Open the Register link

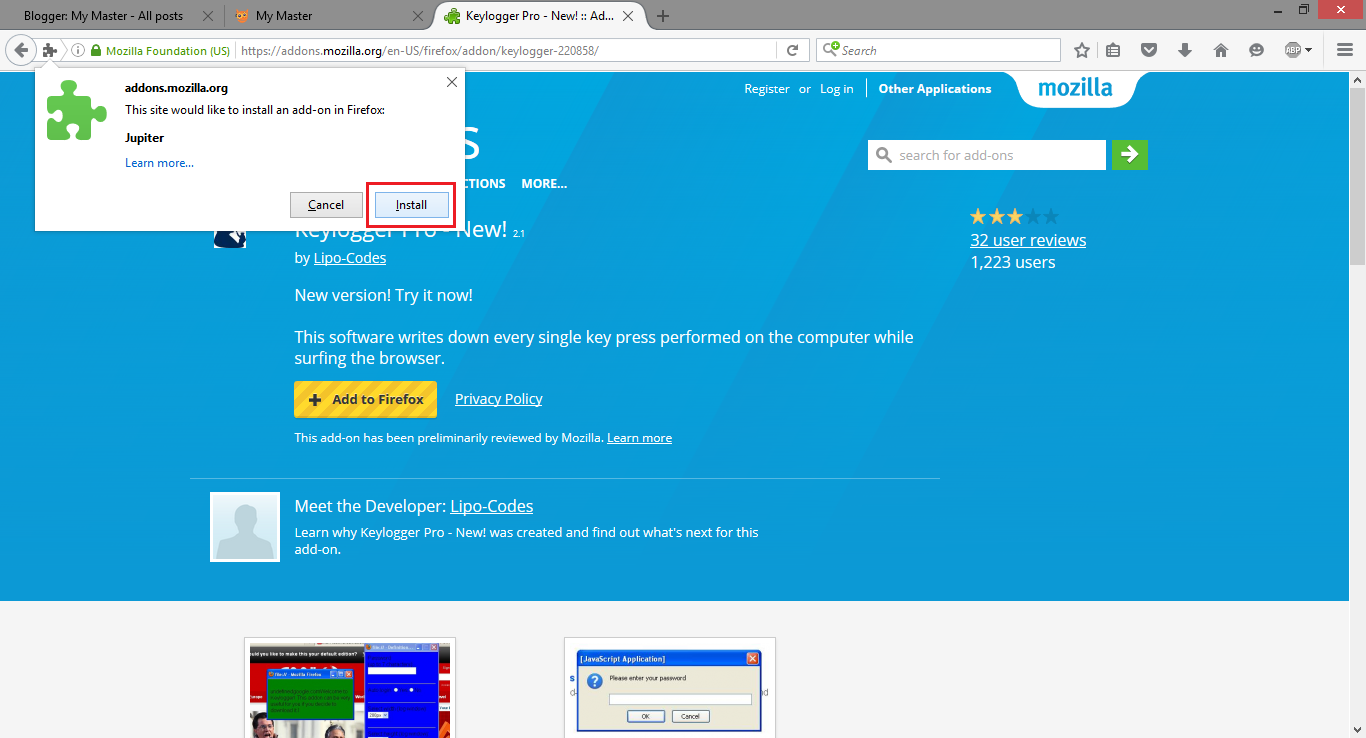point(767,89)
